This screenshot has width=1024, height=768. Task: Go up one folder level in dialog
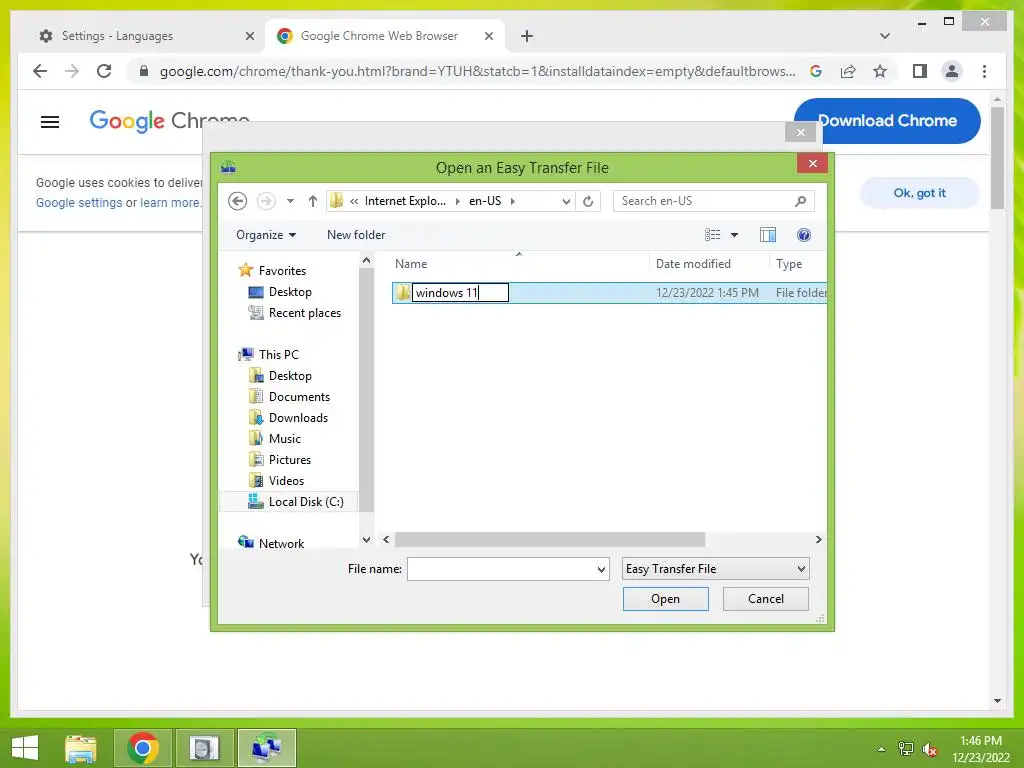313,201
